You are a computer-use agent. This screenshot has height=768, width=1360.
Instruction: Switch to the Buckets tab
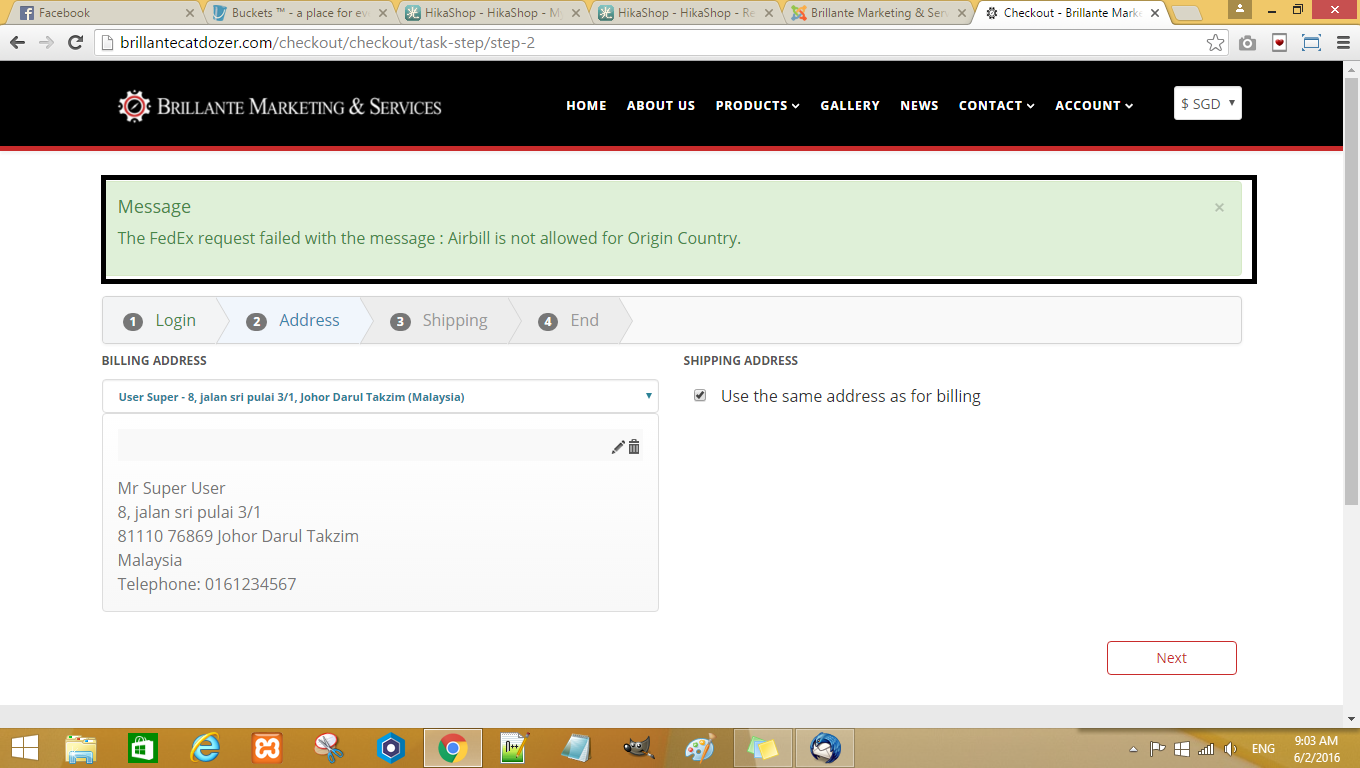click(x=300, y=13)
